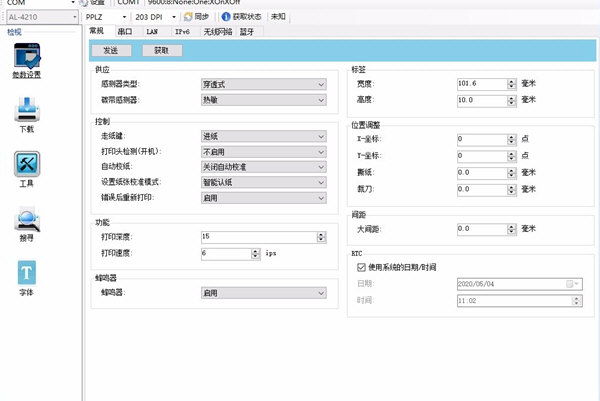Click the 宽度 spinner arrows
This screenshot has width=600, height=401.
[512, 84]
